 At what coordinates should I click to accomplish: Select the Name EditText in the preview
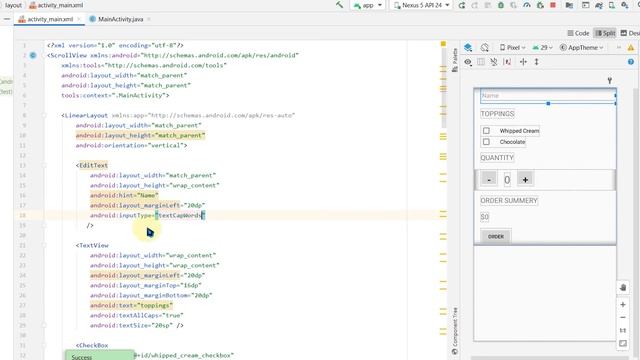[548, 96]
